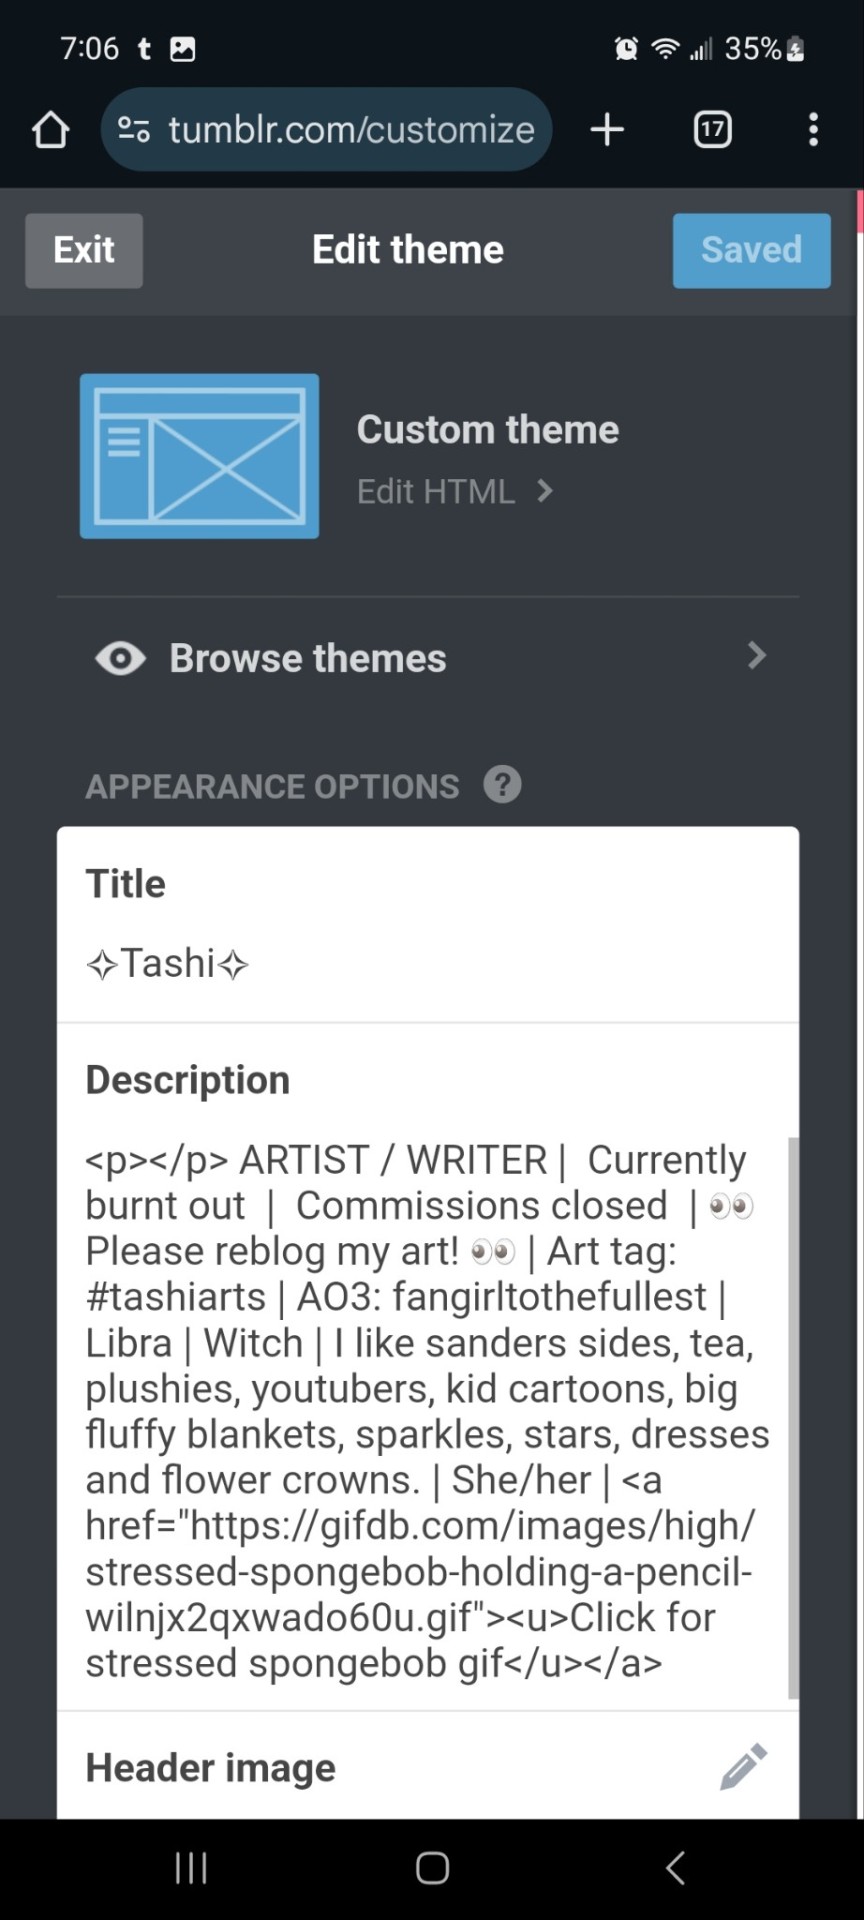This screenshot has width=864, height=1920.
Task: Open Edit HTML via its arrow
Action: tap(545, 491)
